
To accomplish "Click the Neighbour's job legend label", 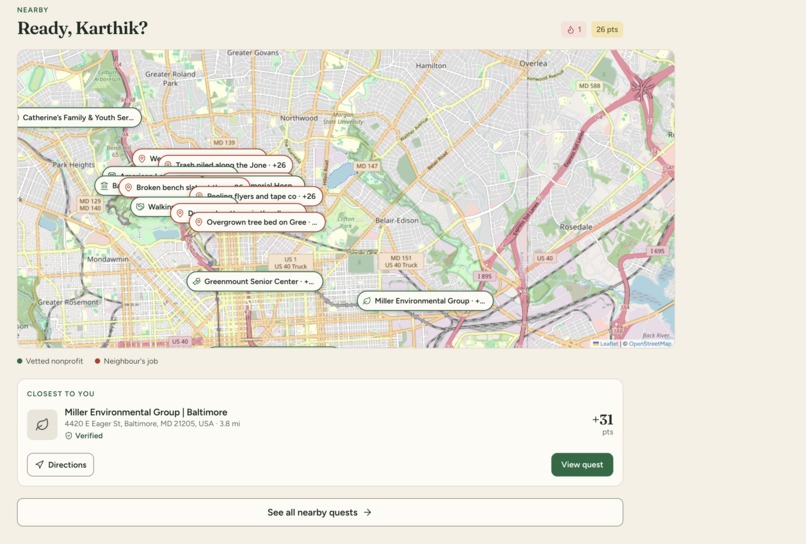I will click(131, 361).
